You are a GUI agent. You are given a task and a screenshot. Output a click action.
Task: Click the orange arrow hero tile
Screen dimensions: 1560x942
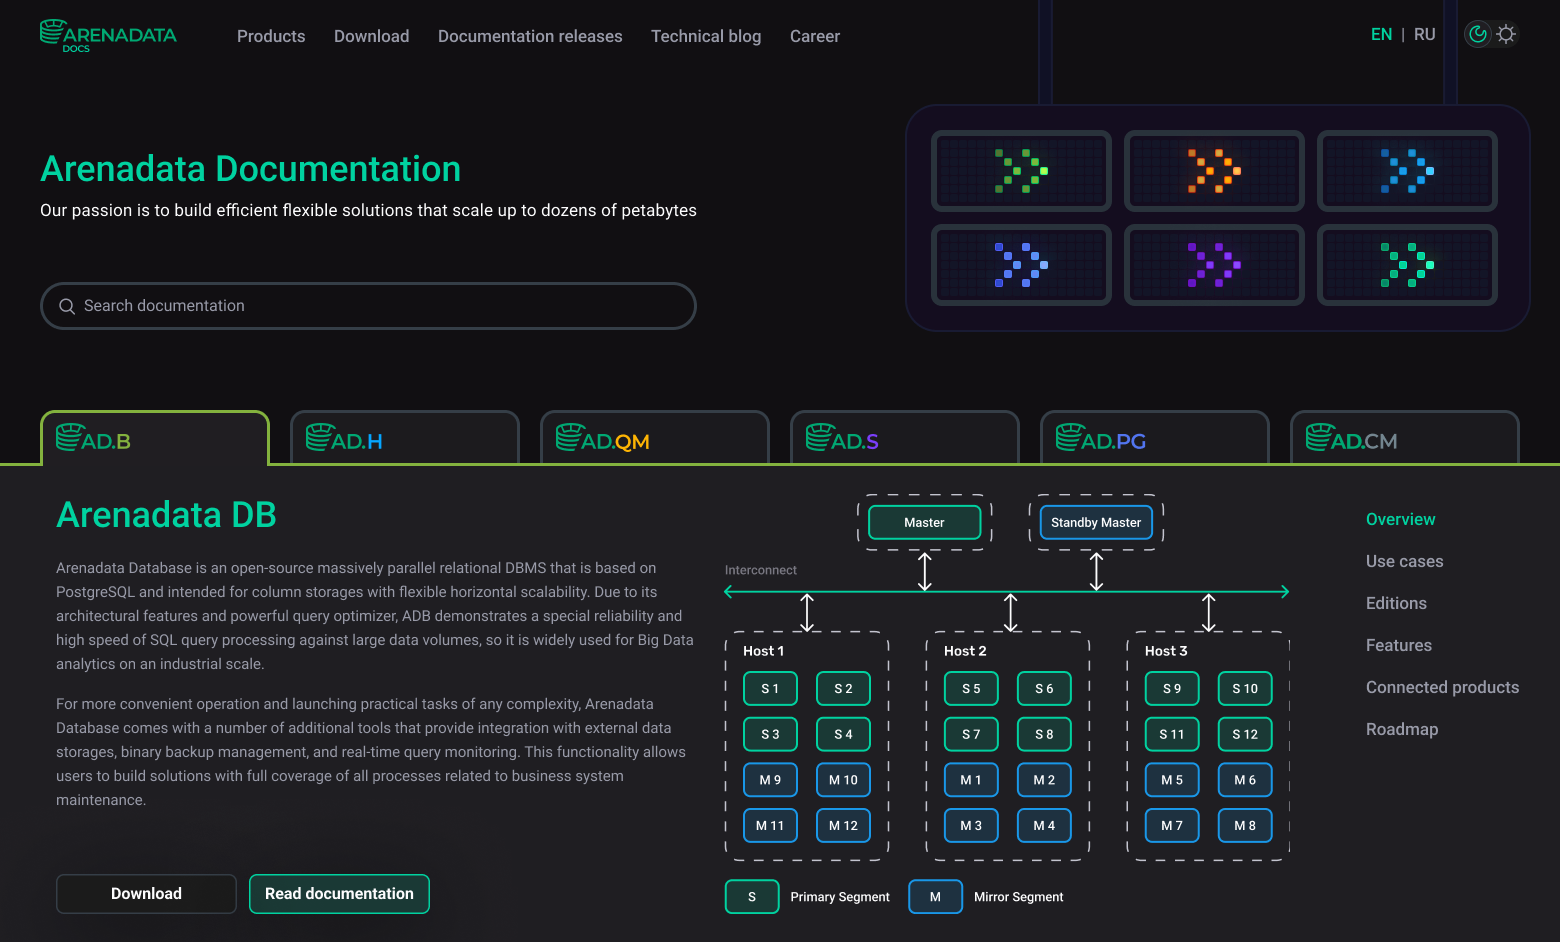pos(1214,171)
